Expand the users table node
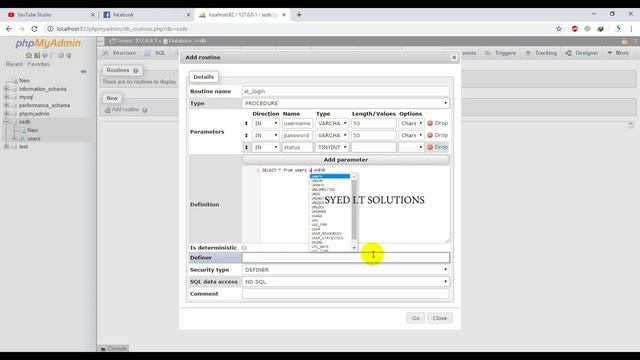 pos(14,139)
